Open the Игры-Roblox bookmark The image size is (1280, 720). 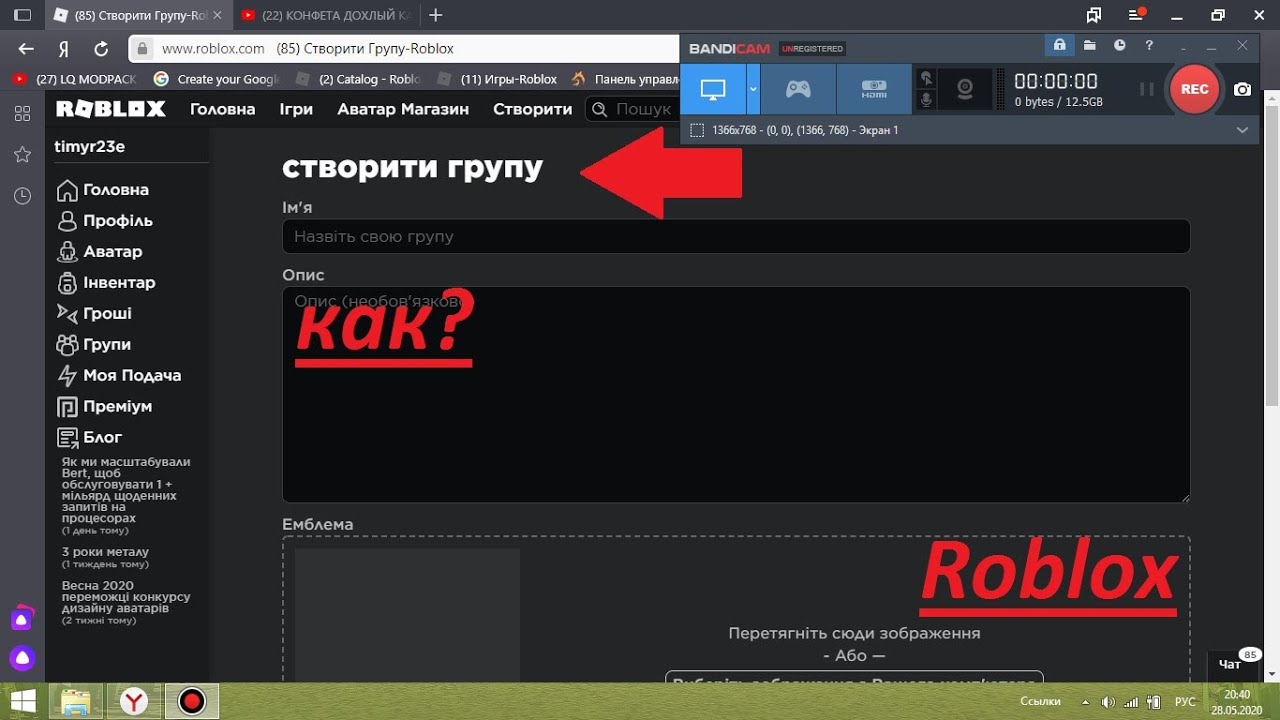[x=499, y=79]
